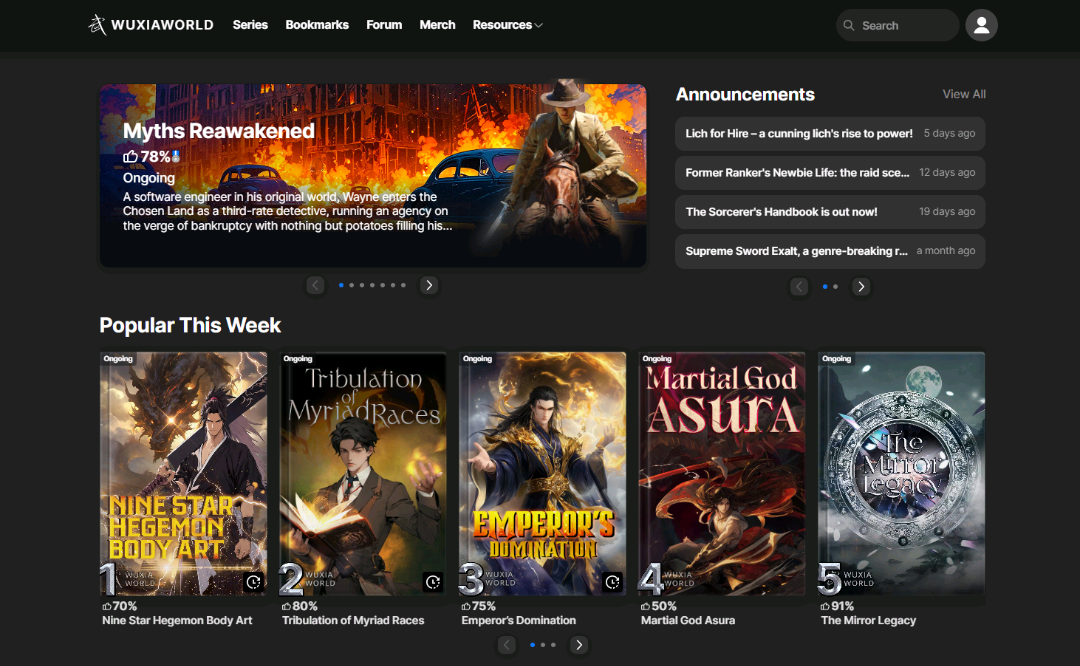
Task: Open The Mirror Legacy cover thumbnail
Action: pyautogui.click(x=901, y=473)
